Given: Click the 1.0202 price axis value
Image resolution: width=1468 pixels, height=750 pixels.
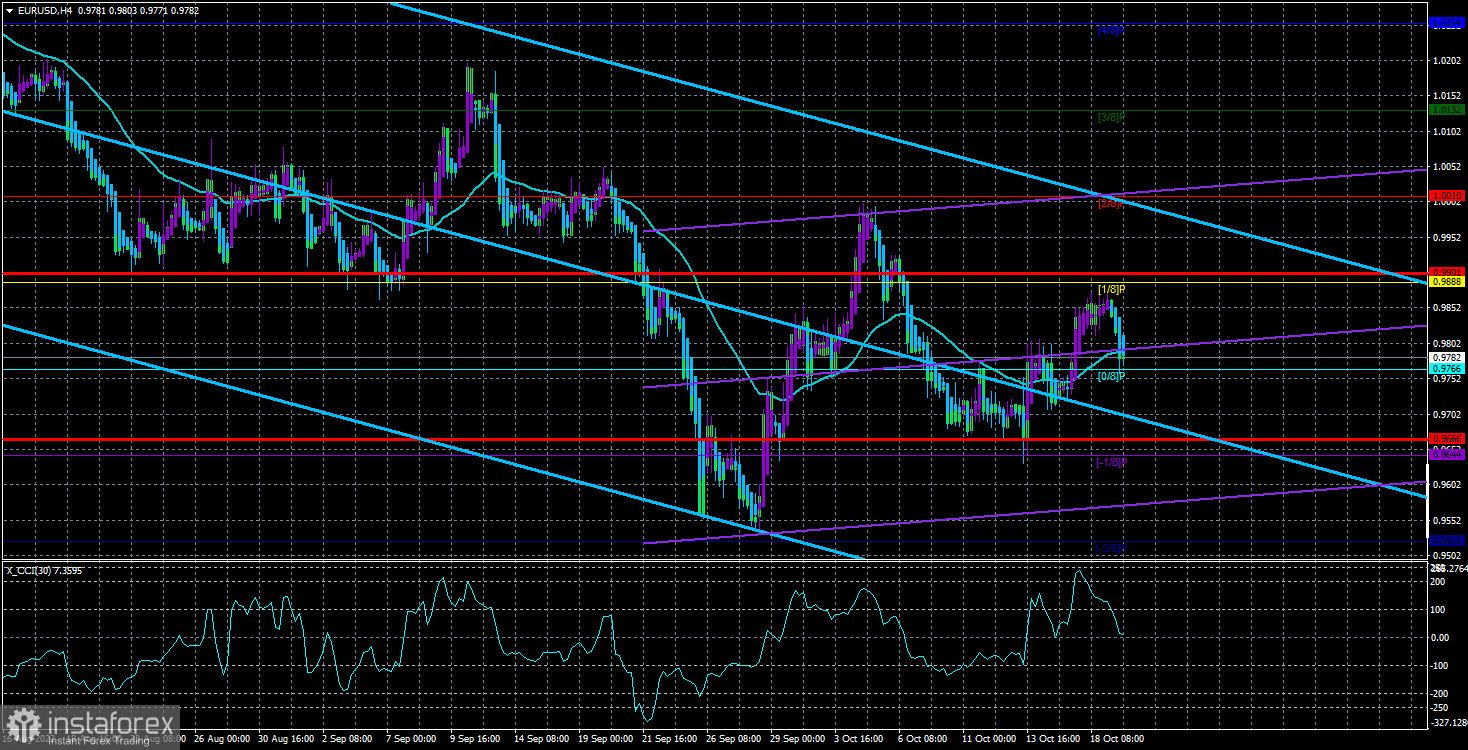Looking at the screenshot, I should [x=1447, y=61].
